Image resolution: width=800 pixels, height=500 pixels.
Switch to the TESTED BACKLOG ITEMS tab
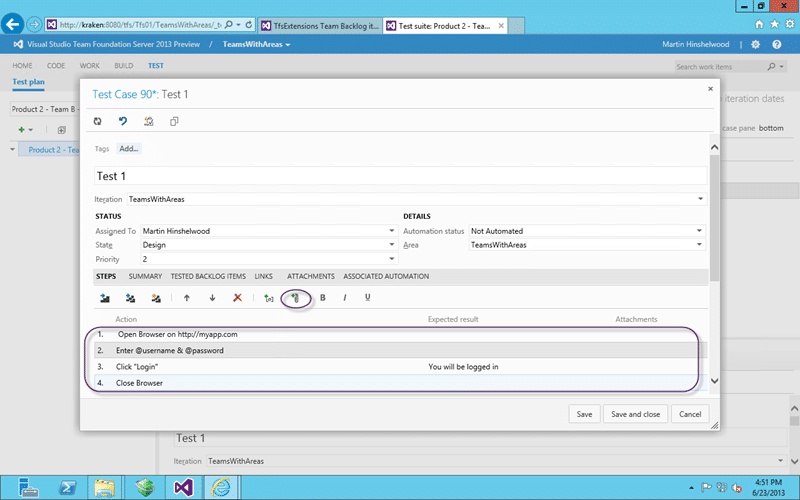tap(208, 276)
